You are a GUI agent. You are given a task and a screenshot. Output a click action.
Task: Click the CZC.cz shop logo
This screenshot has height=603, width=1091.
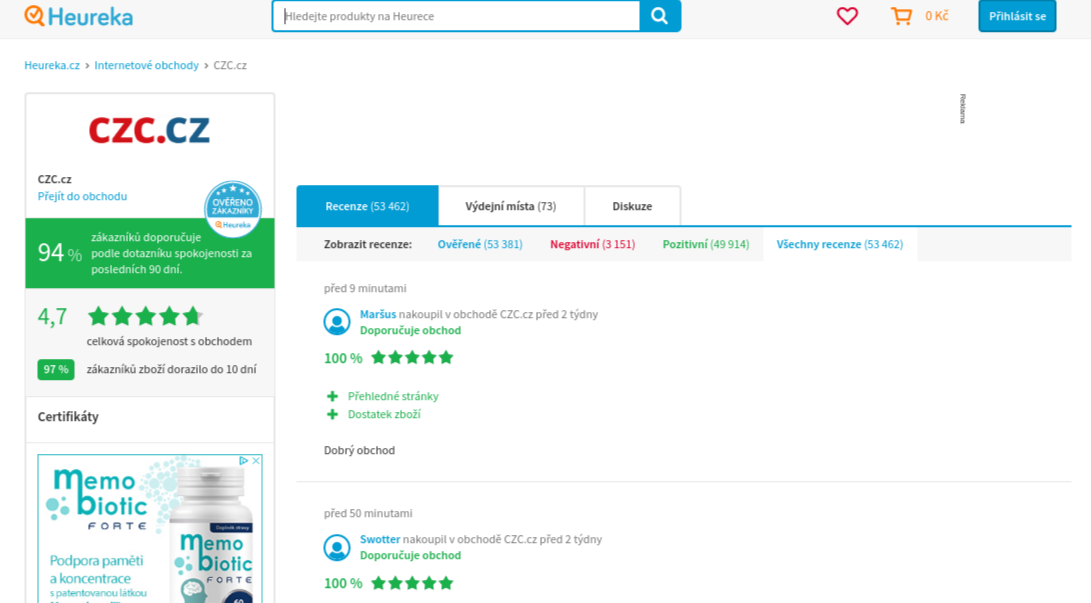tap(150, 130)
